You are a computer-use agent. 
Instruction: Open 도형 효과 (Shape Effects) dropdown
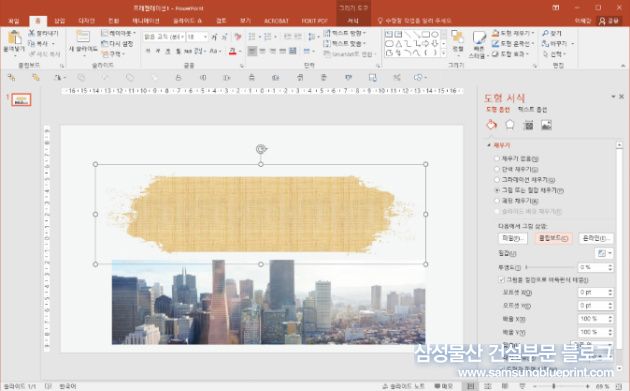pos(510,54)
